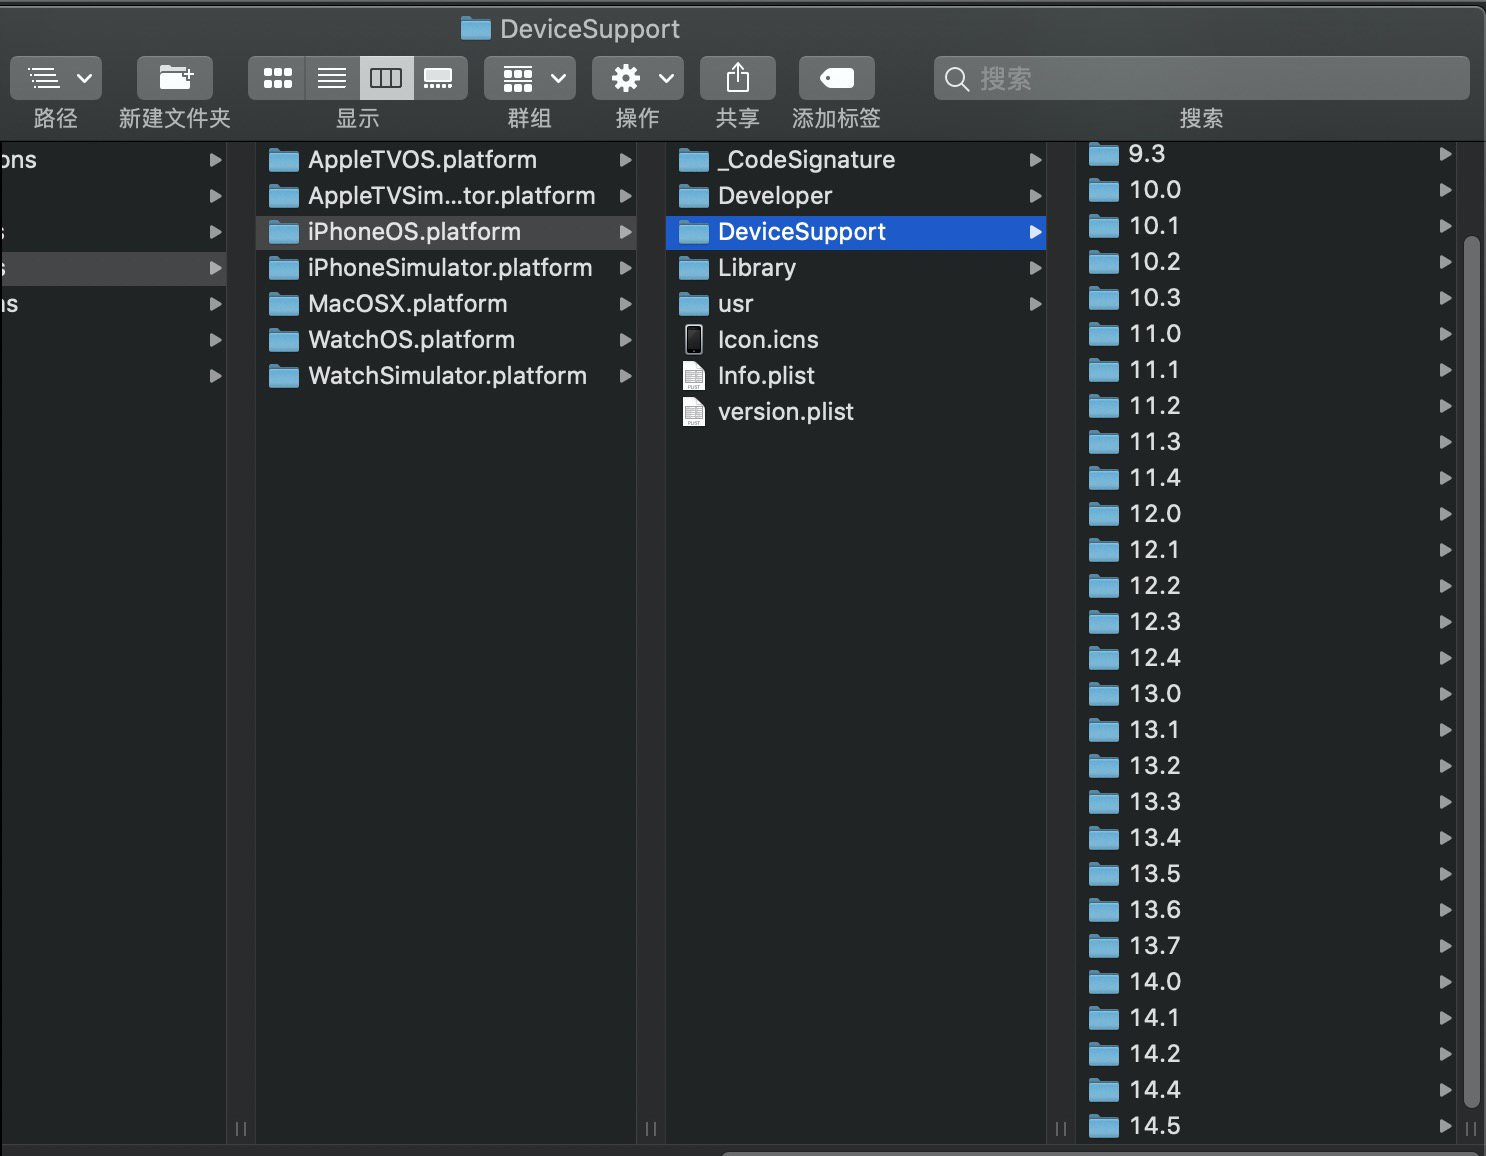The image size is (1486, 1156).
Task: Select the Developer folder
Action: point(775,196)
